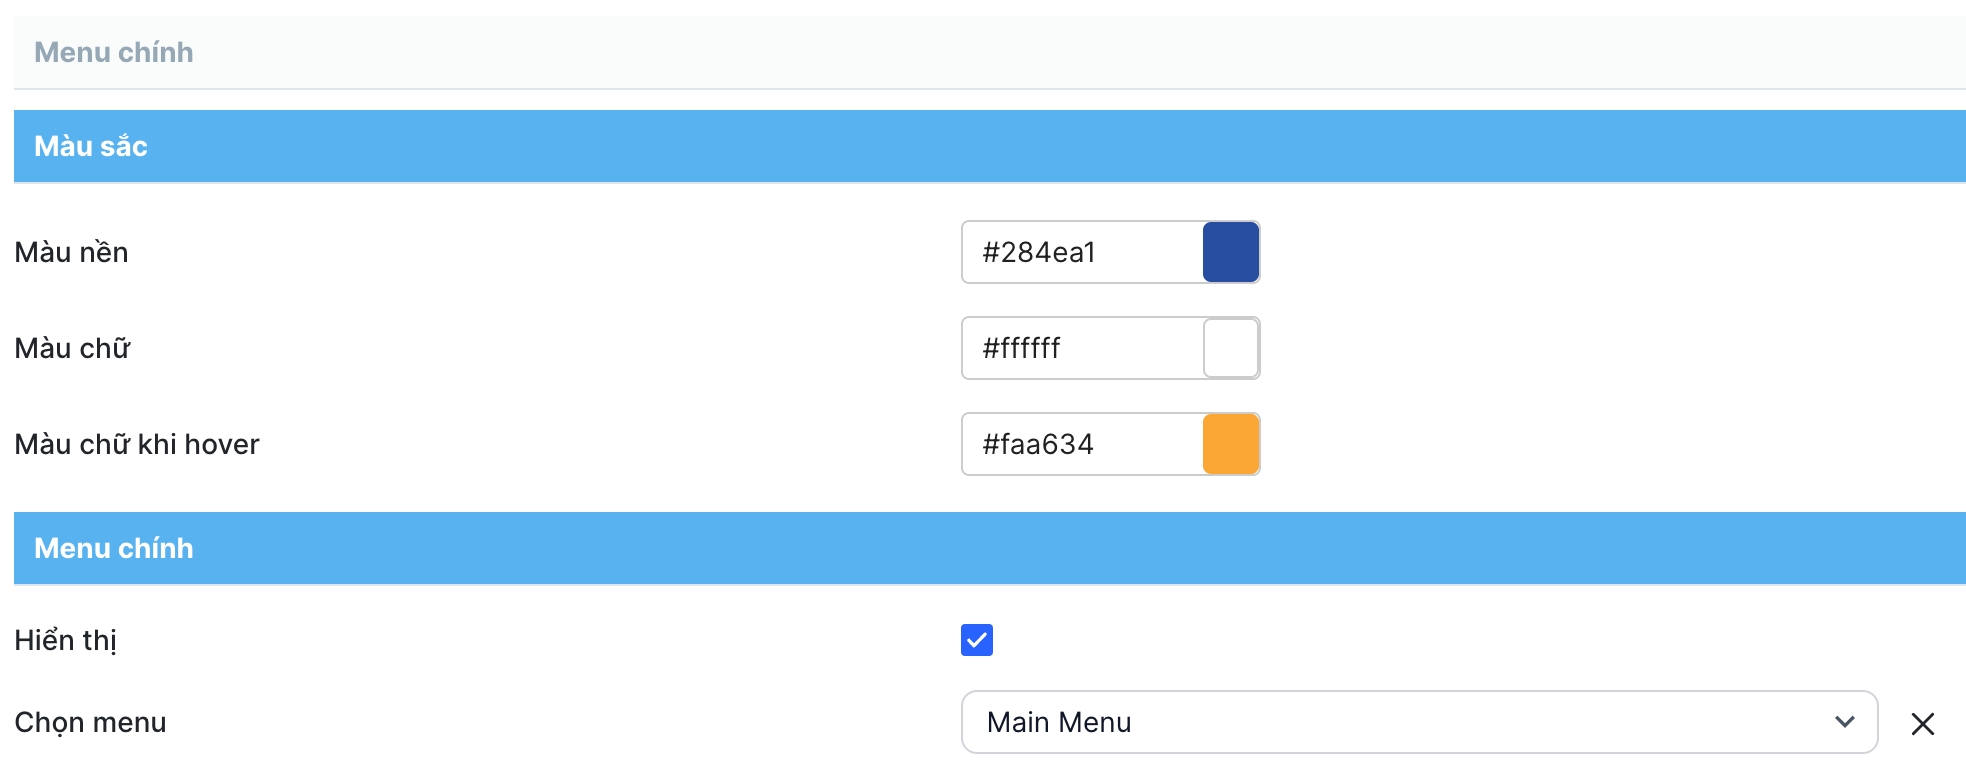1966x776 pixels.
Task: Change the background color via blue square
Action: 1231,252
